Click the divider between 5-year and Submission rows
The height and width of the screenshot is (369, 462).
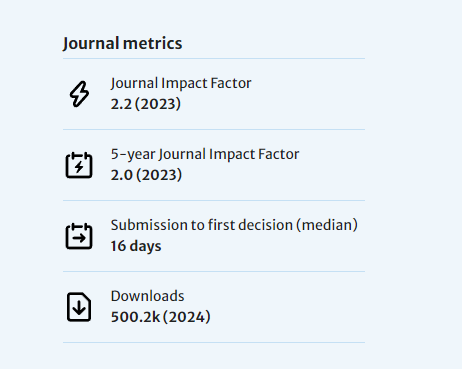[214, 200]
